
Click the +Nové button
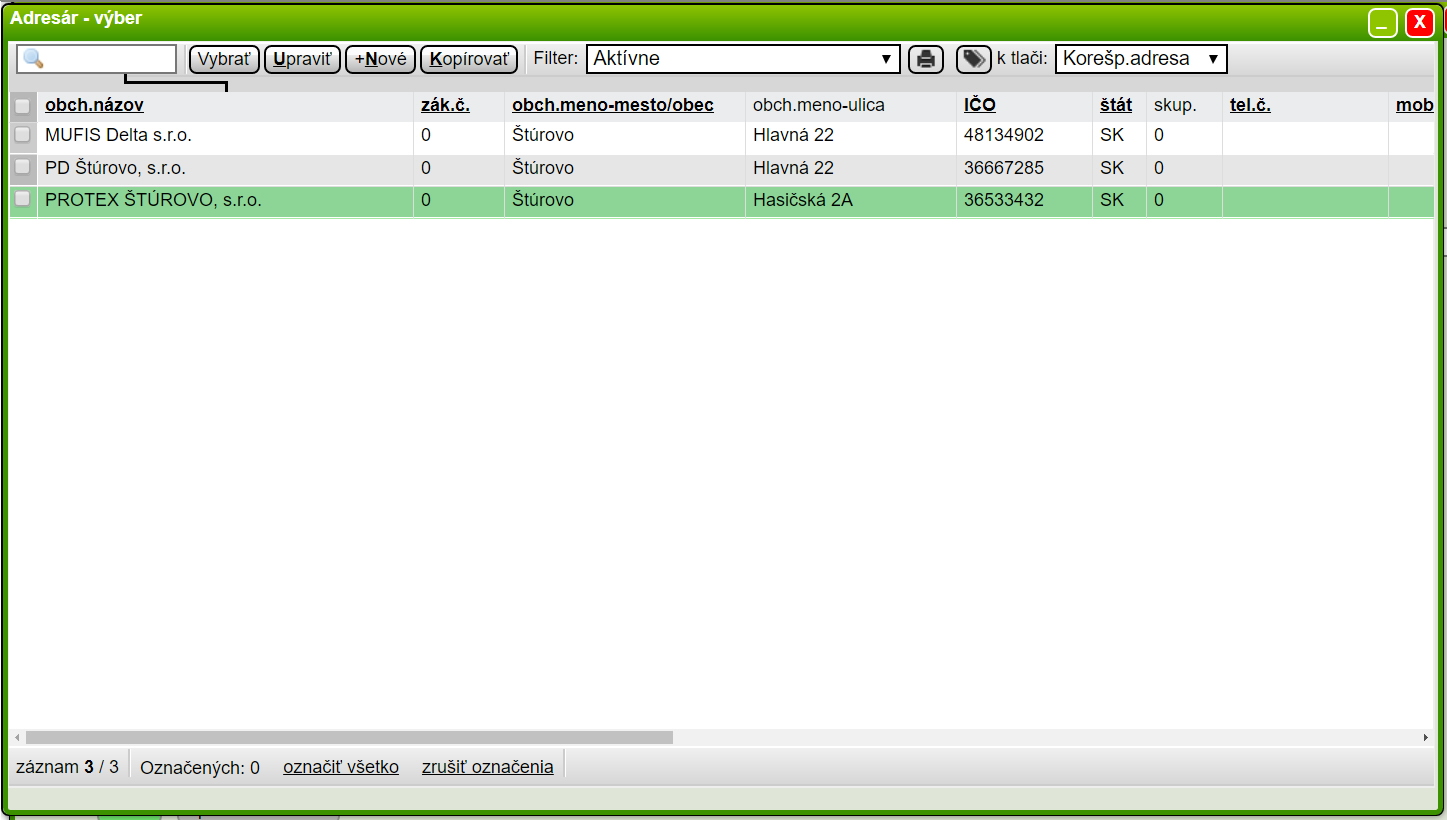(x=380, y=59)
